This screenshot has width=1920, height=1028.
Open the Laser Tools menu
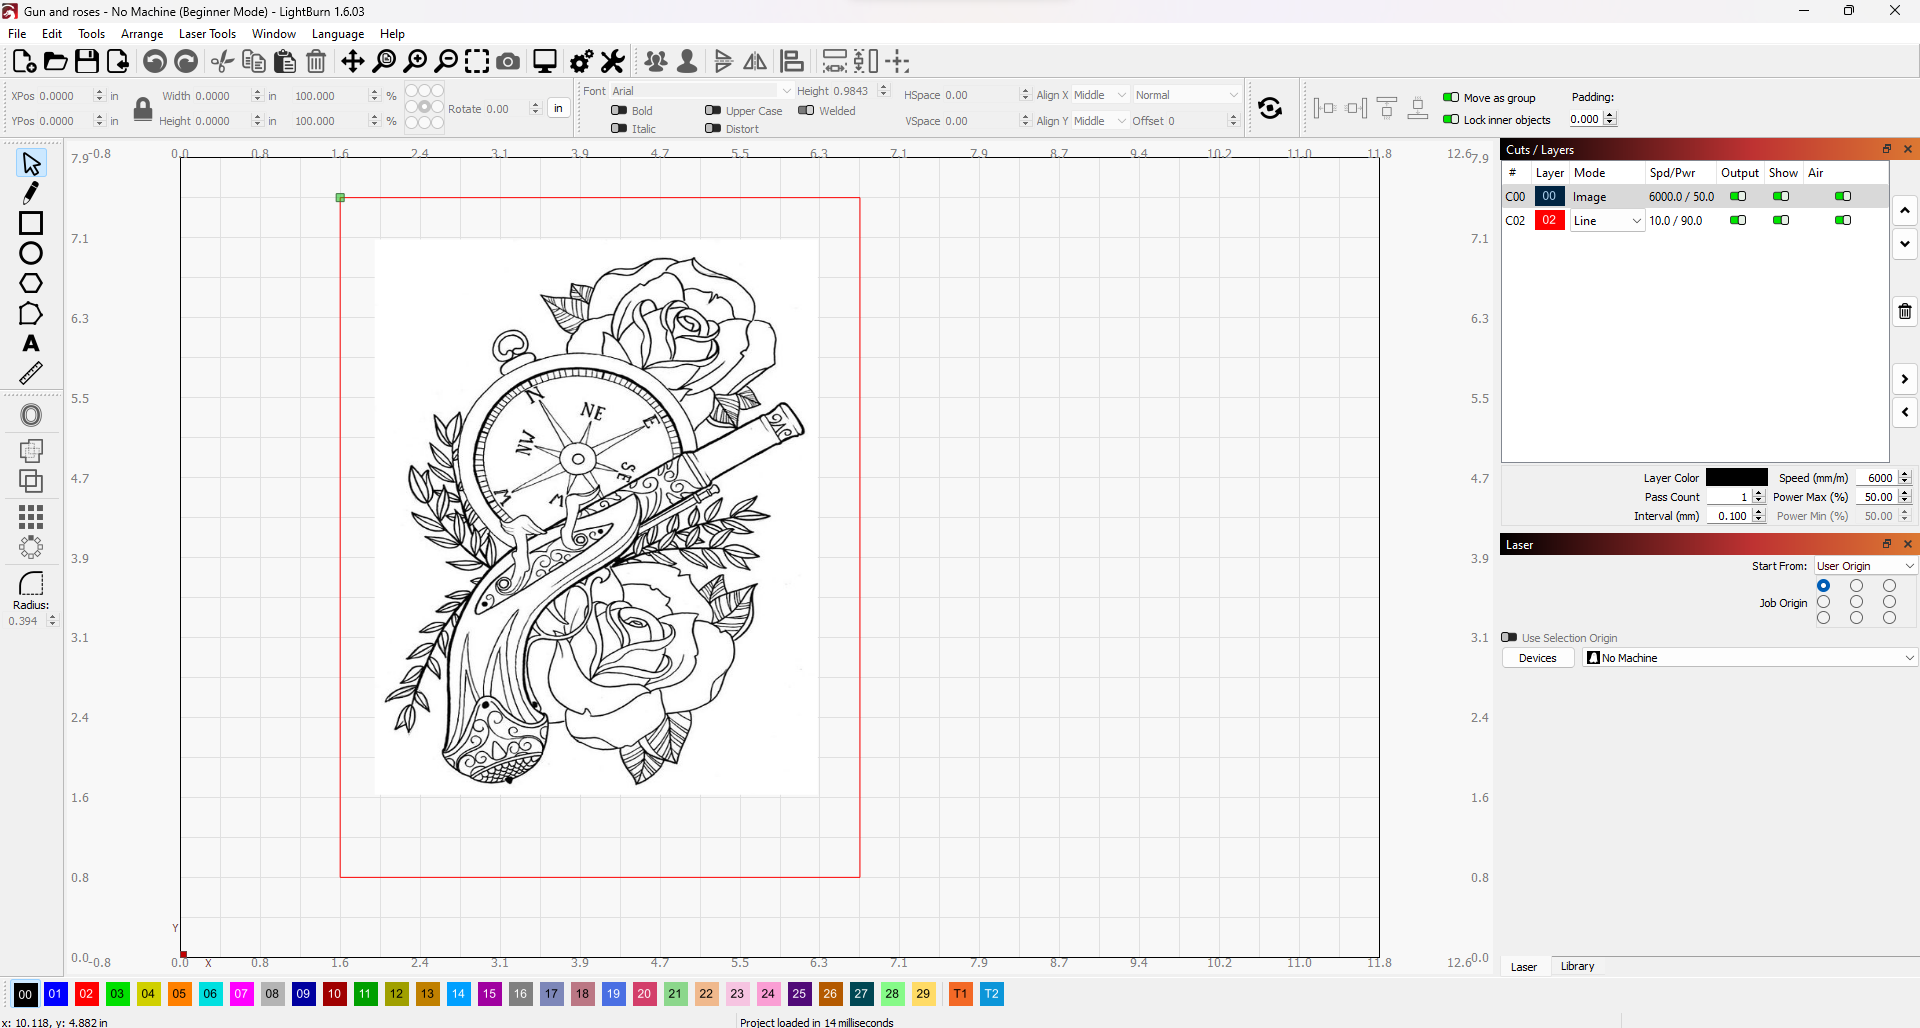point(207,34)
